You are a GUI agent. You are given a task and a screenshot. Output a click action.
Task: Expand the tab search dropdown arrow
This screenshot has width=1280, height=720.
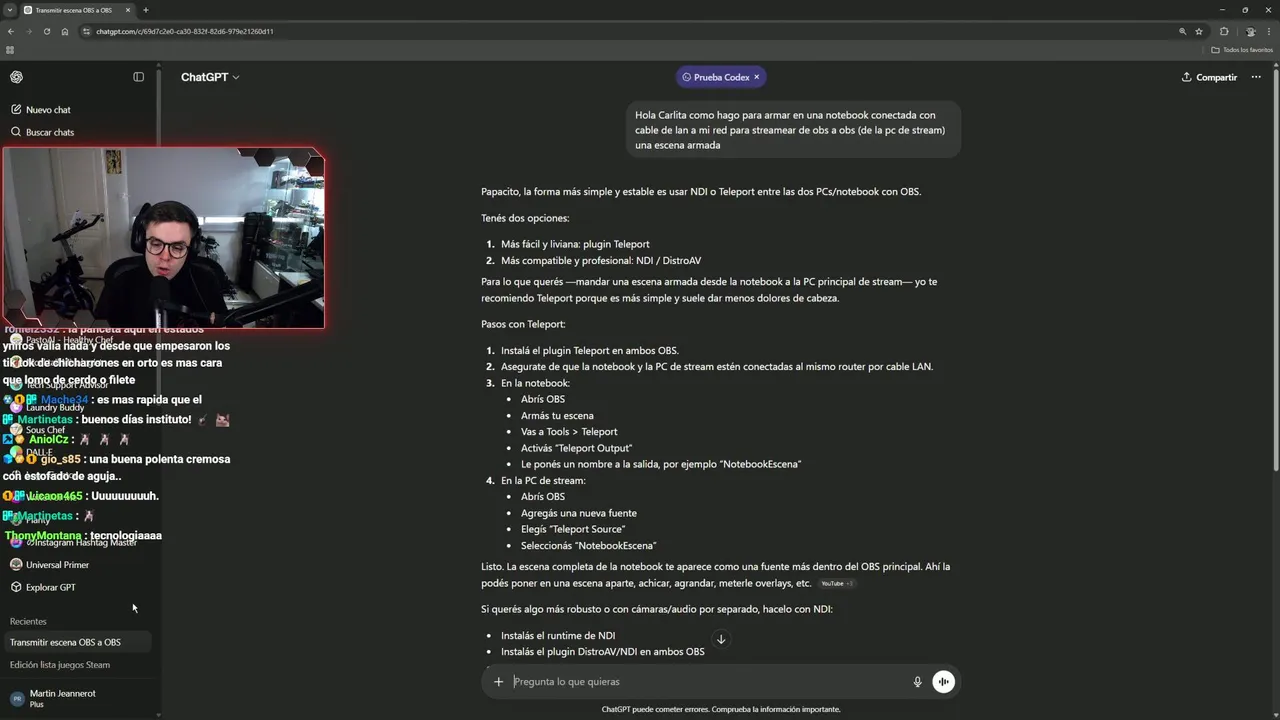[10, 10]
